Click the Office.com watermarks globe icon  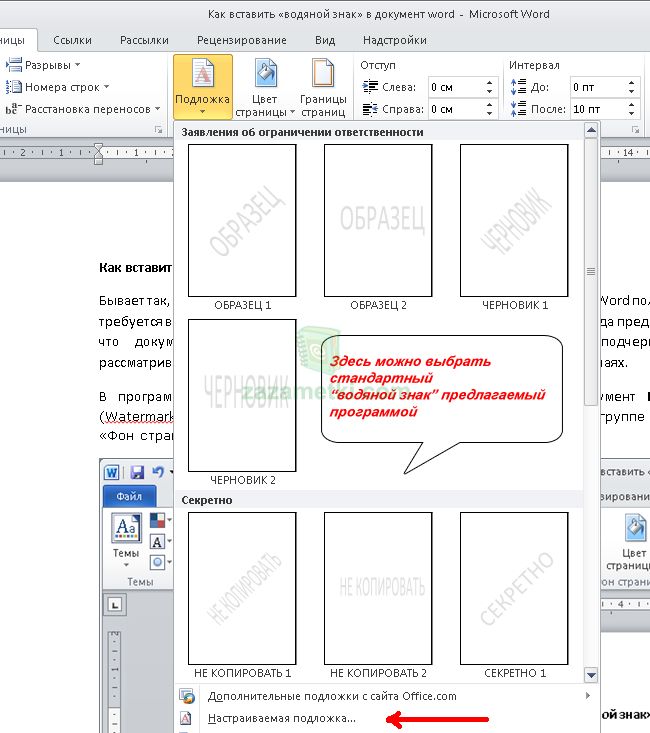[x=187, y=696]
